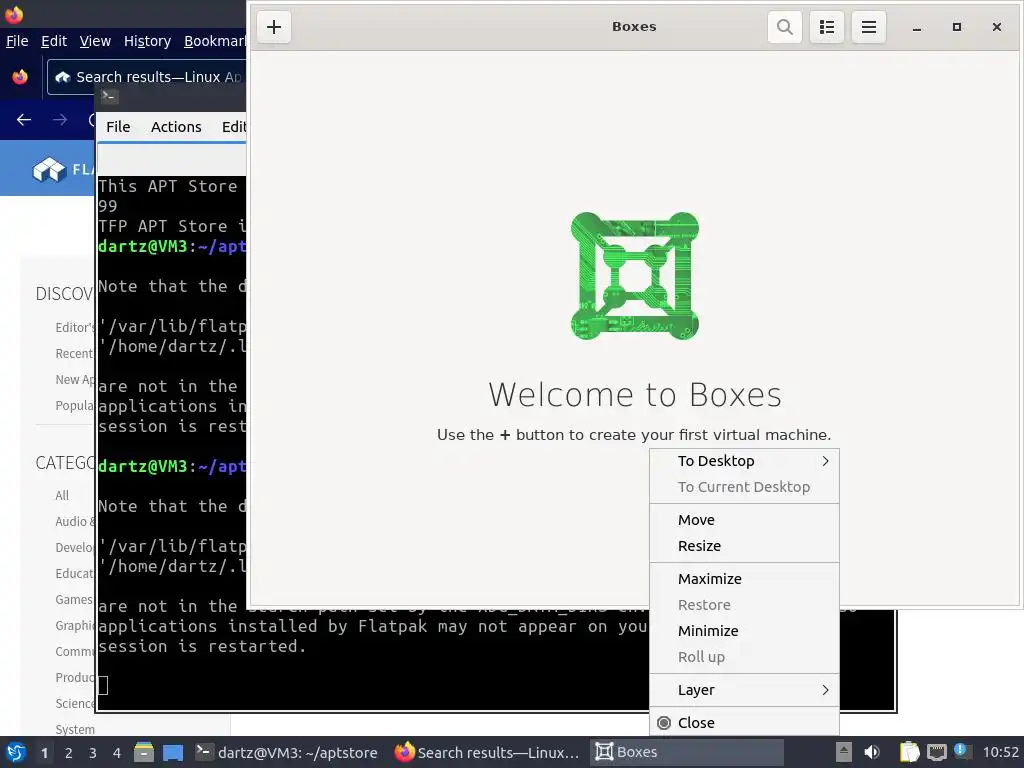The height and width of the screenshot is (768, 1024).
Task: Switch Boxes to list view
Action: pyautogui.click(x=827, y=27)
